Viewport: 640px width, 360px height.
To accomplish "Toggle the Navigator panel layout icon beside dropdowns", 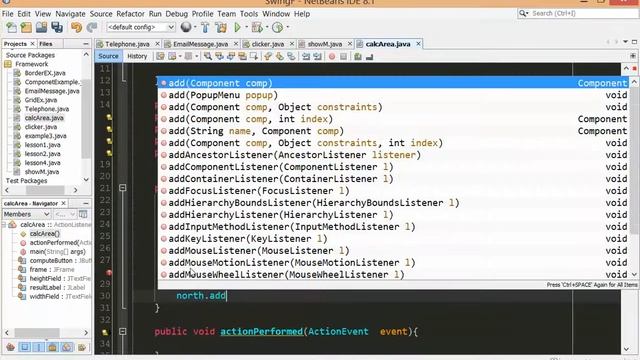I will (83, 214).
